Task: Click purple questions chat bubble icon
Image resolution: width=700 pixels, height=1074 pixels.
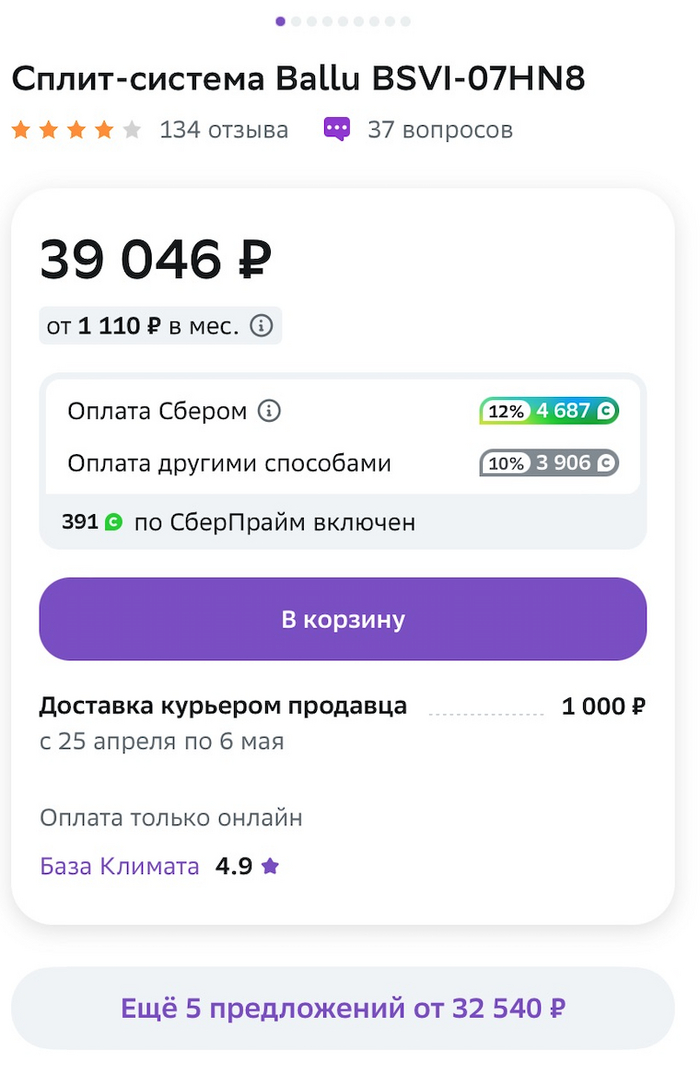Action: pos(337,129)
